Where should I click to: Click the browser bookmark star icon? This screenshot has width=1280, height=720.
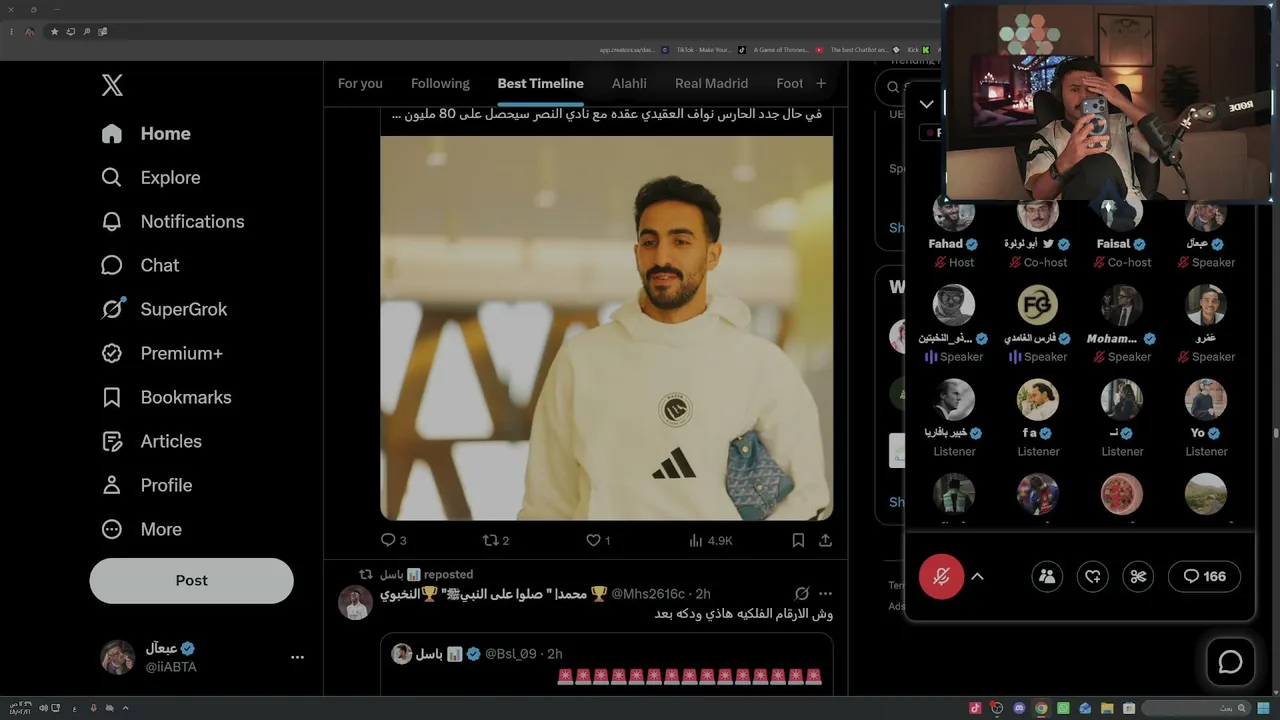(x=54, y=32)
